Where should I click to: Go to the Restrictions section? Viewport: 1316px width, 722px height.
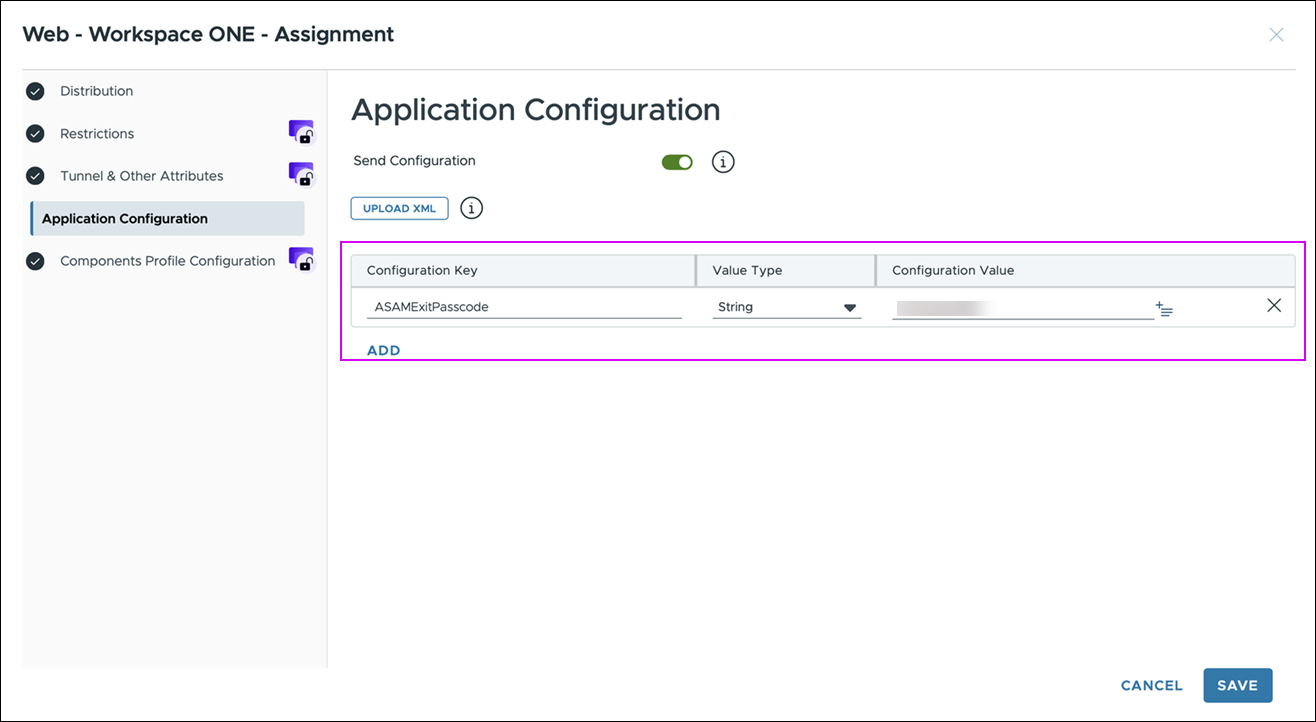click(x=97, y=134)
